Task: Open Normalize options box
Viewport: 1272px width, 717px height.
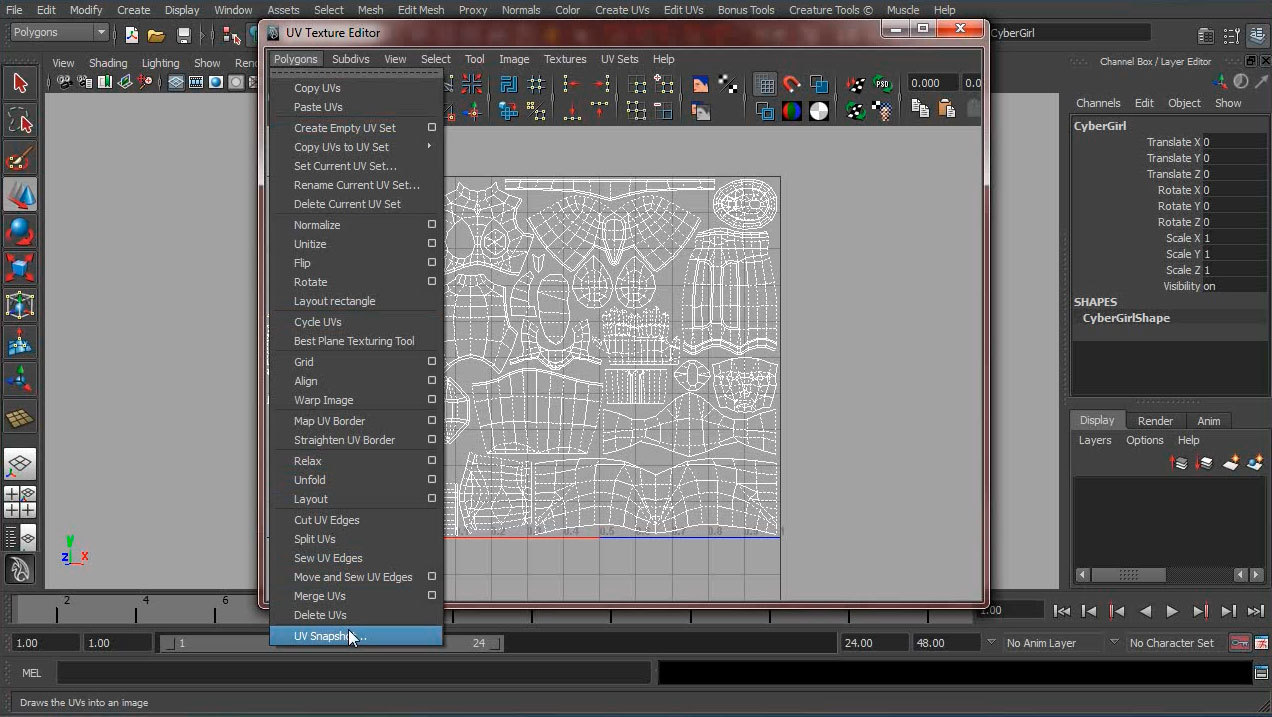Action: [x=432, y=225]
